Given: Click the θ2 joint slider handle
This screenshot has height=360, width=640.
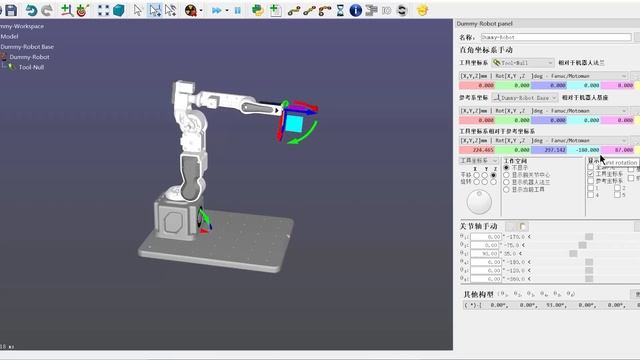Looking at the screenshot, I should pyautogui.click(x=582, y=245).
